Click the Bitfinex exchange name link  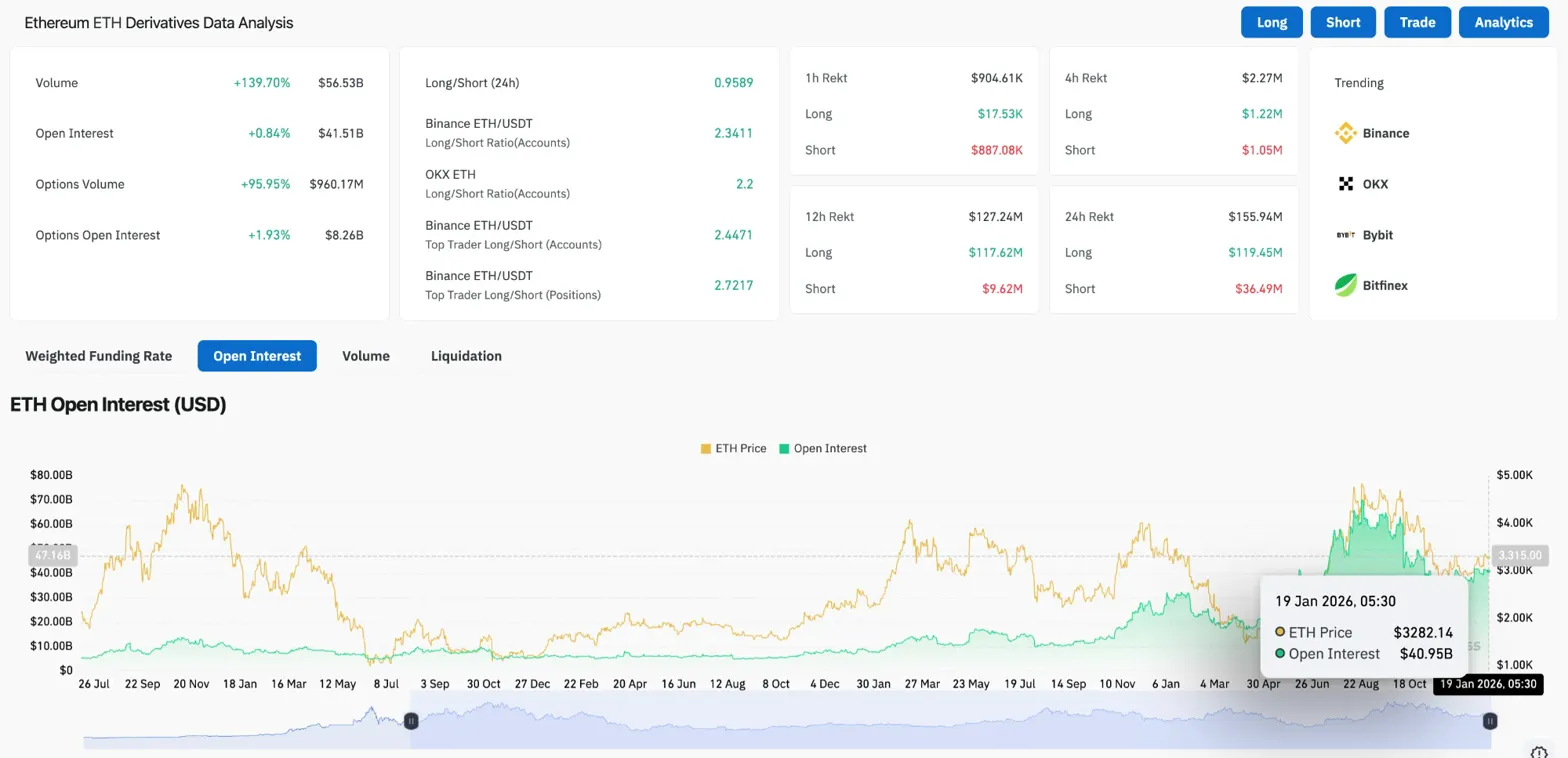(x=1384, y=285)
